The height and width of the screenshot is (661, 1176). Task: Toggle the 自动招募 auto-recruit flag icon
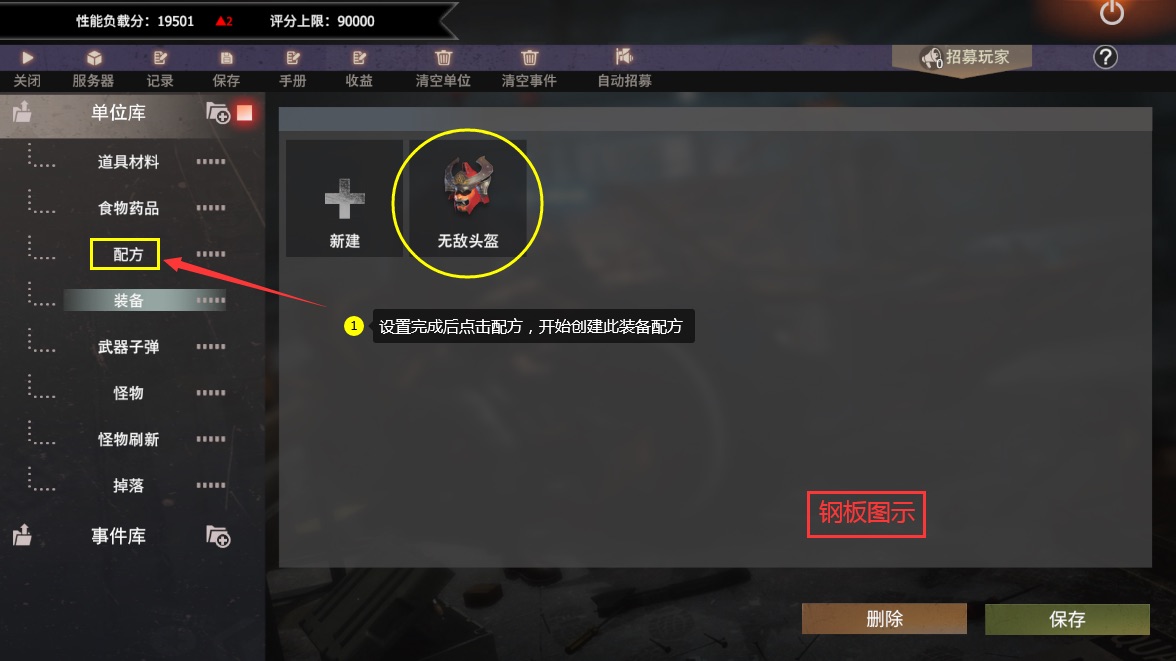(x=624, y=56)
